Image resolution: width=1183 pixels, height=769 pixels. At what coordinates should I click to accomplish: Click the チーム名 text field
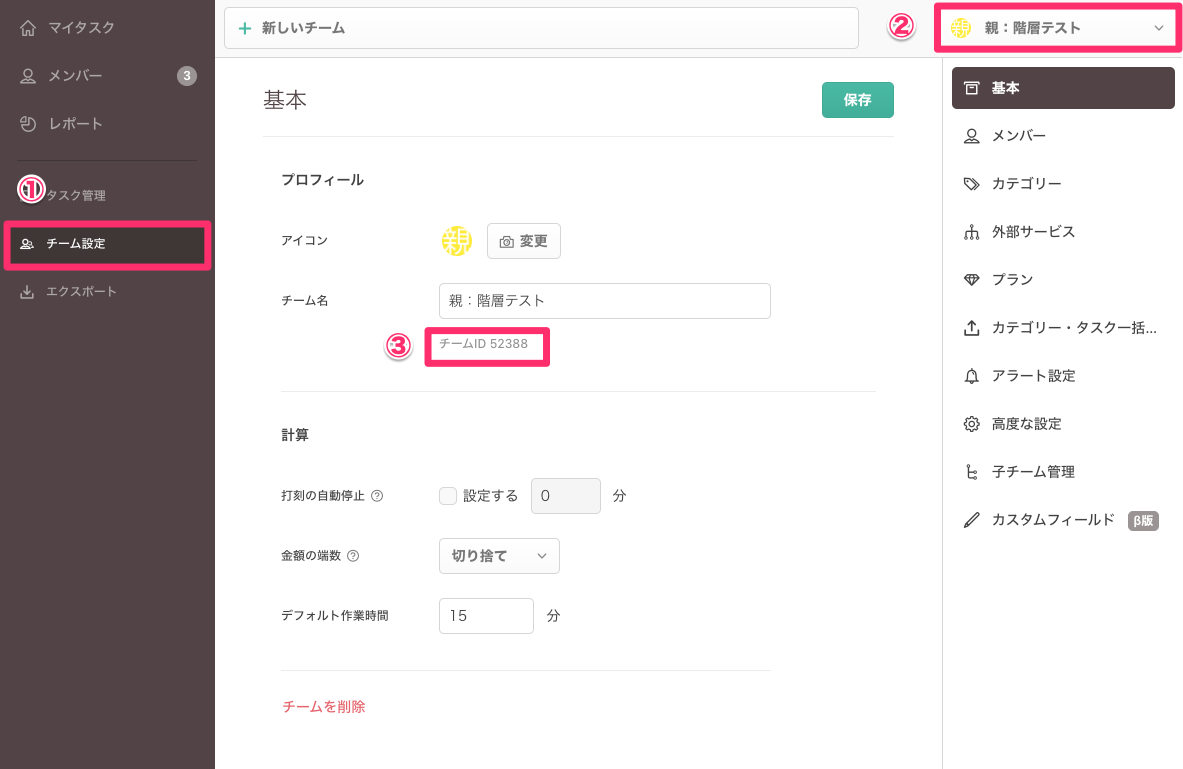(604, 300)
